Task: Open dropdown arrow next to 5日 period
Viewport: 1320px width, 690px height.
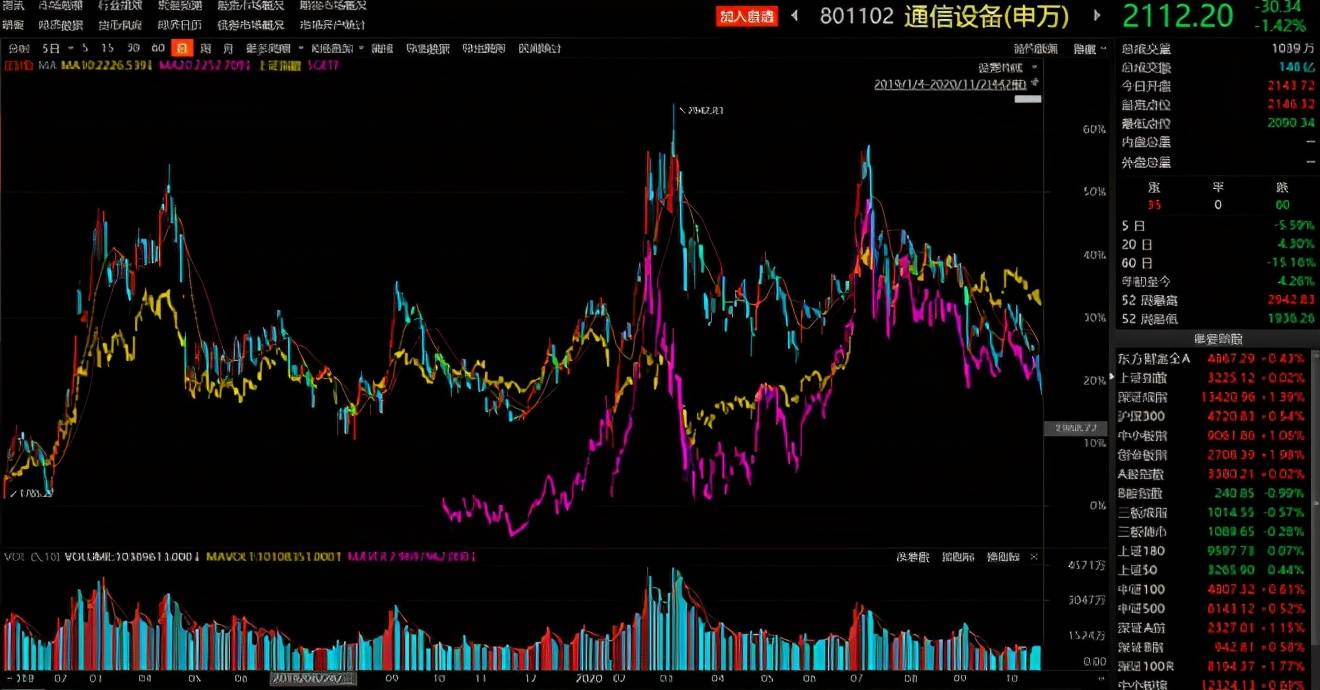Action: point(69,48)
